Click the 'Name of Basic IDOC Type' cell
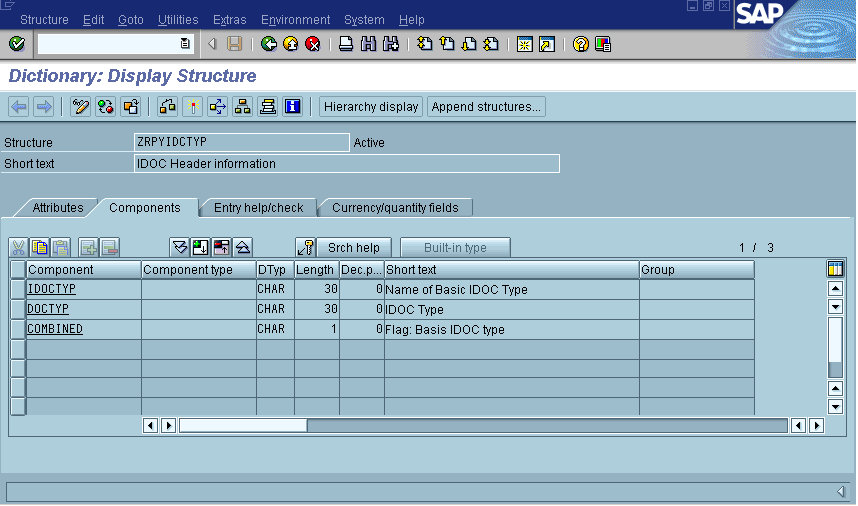 512,289
